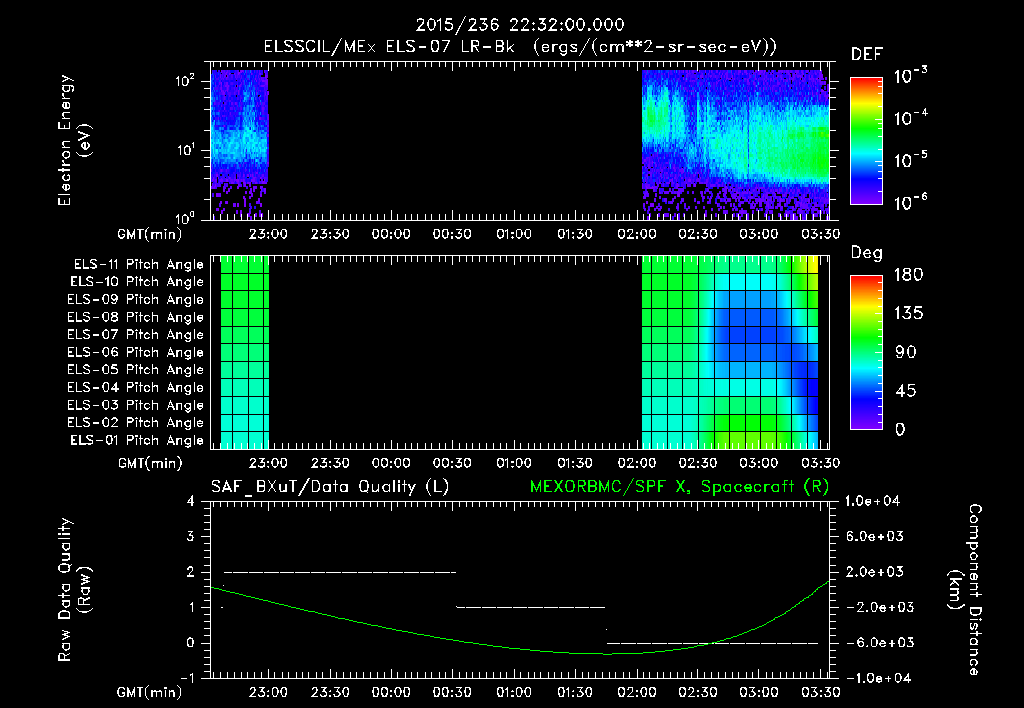Click the white data quality line at level 2
Viewport: 1024px width, 708px height.
(x=340, y=572)
